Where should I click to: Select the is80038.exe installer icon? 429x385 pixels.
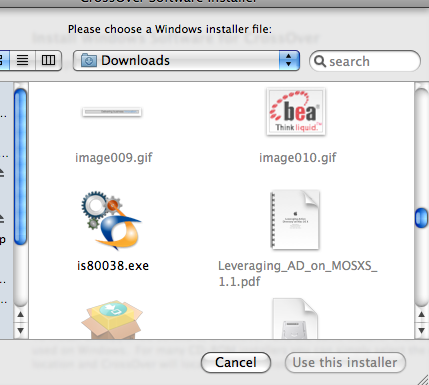[x=111, y=220]
